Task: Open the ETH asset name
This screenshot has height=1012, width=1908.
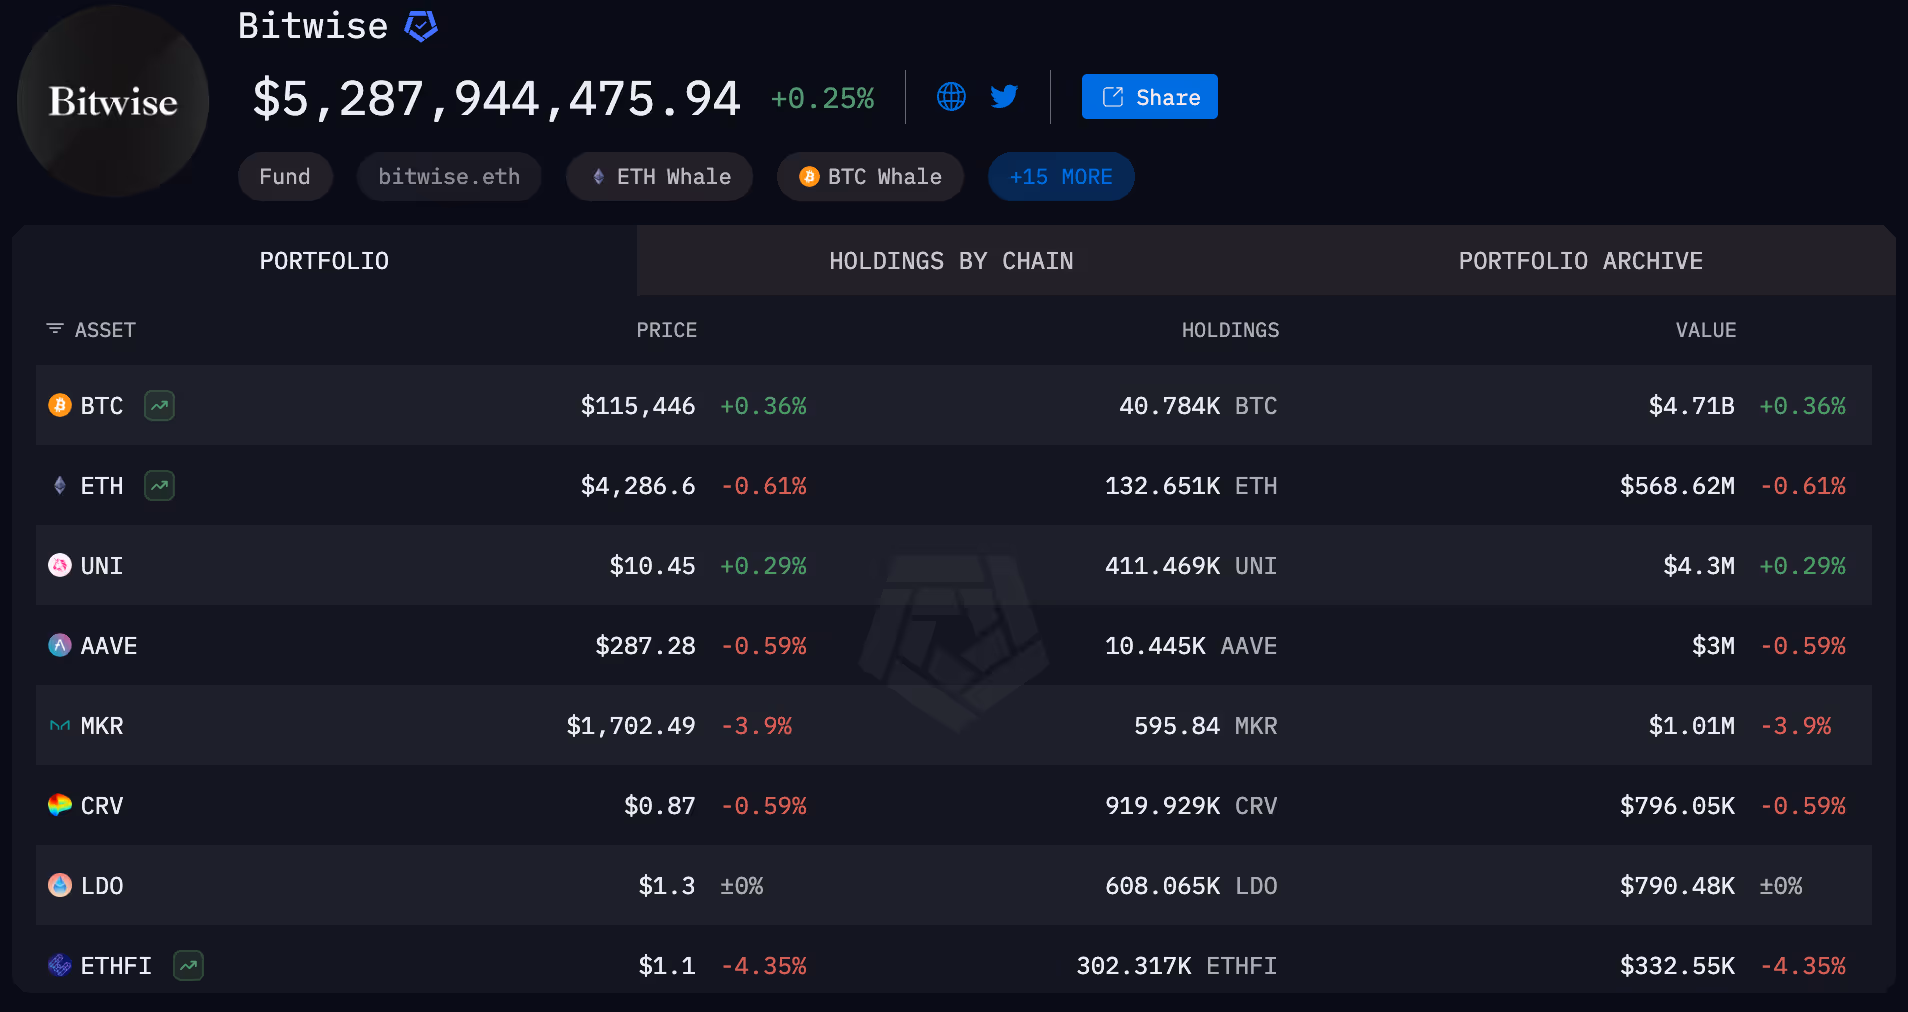Action: 102,486
